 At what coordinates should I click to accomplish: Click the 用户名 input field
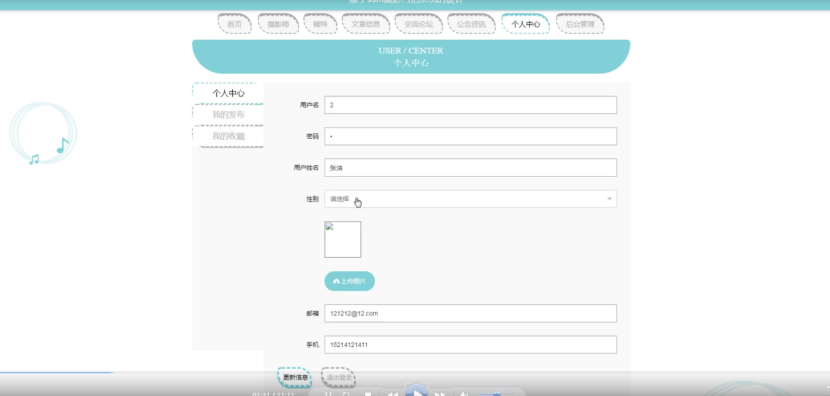point(470,105)
